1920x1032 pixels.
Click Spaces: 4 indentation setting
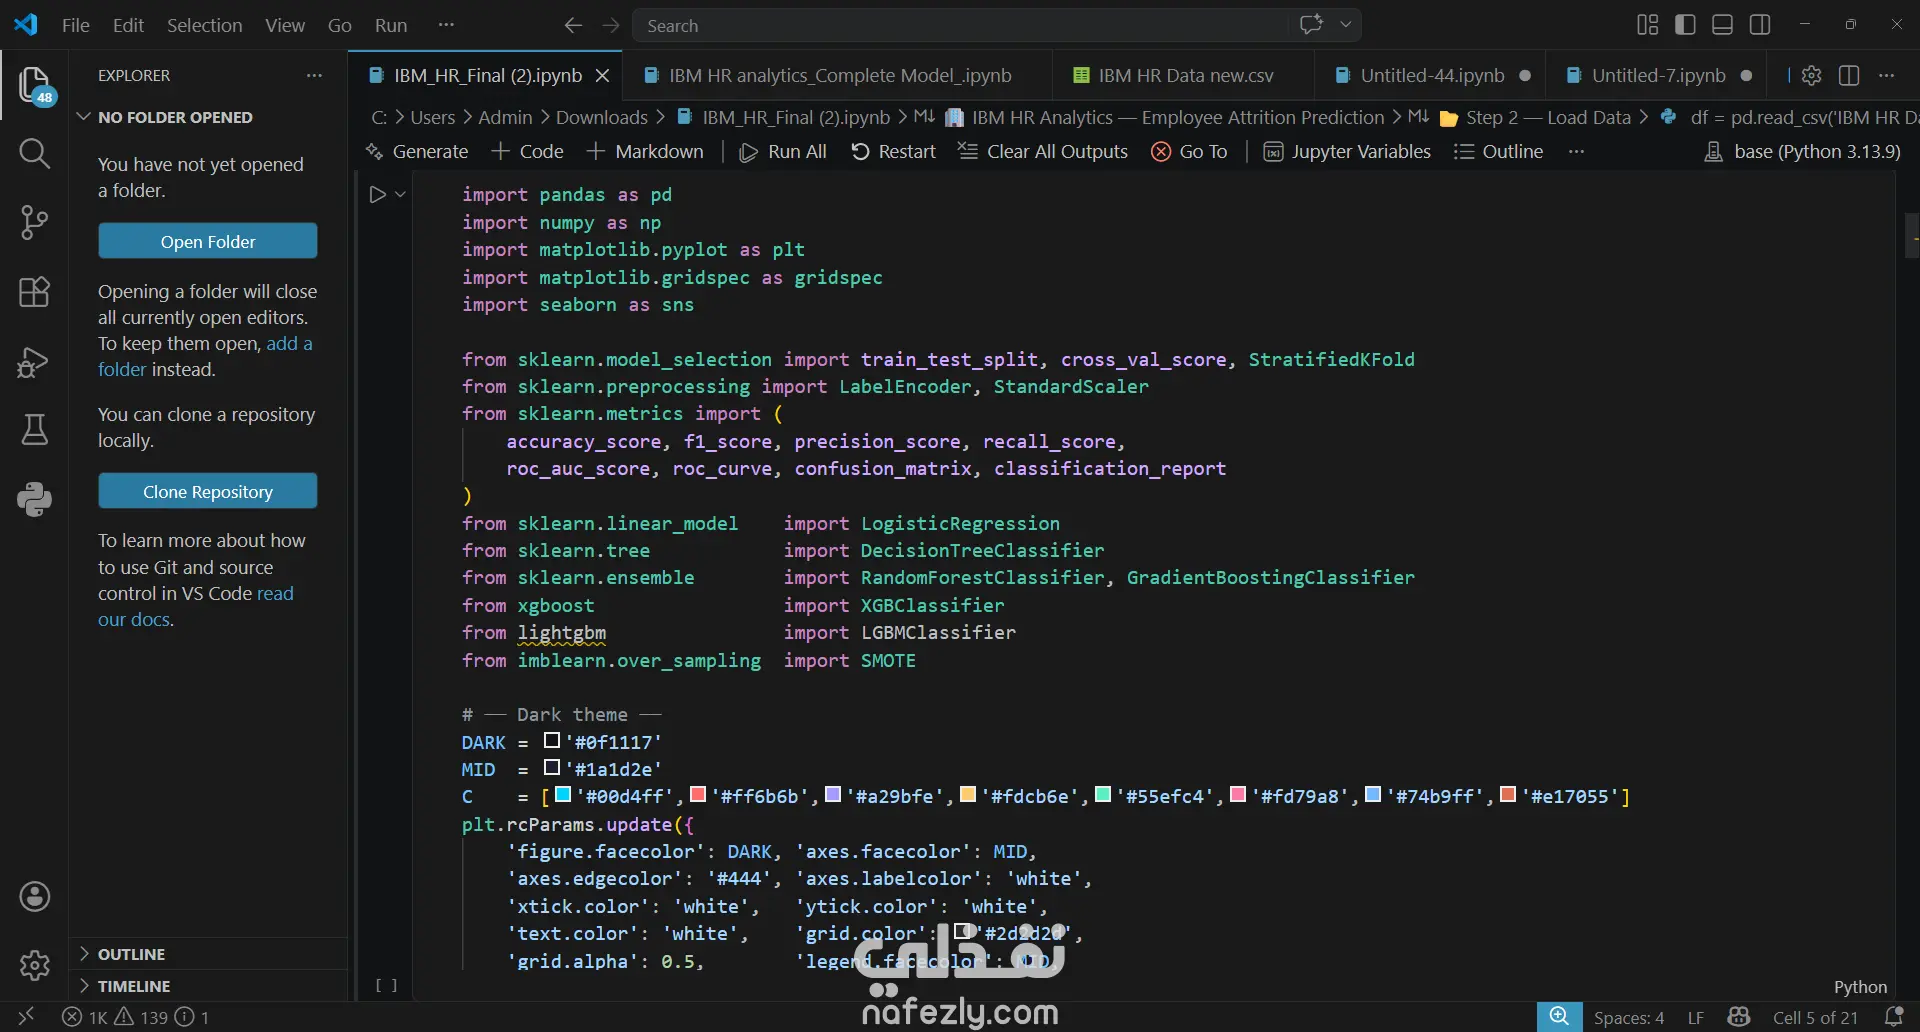click(x=1628, y=1017)
